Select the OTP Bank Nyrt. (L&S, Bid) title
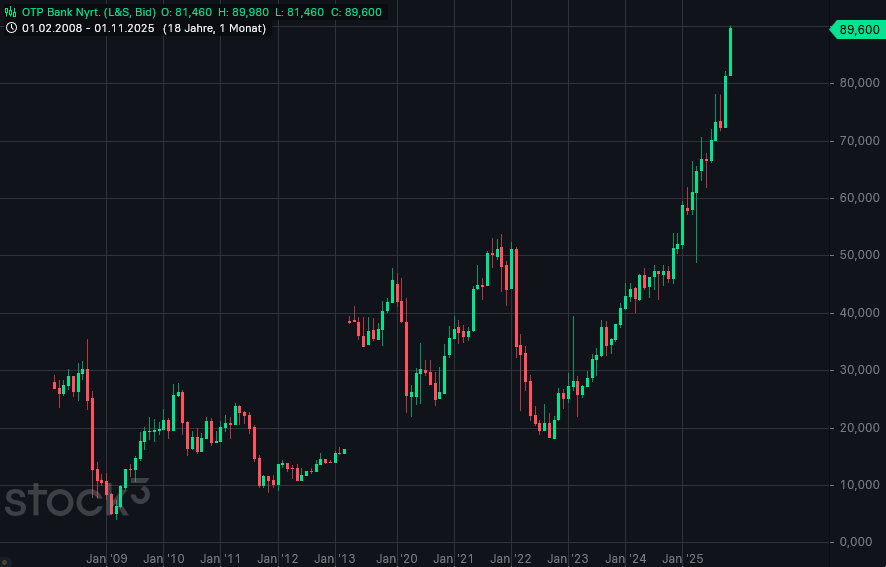This screenshot has width=886, height=567. [x=88, y=12]
